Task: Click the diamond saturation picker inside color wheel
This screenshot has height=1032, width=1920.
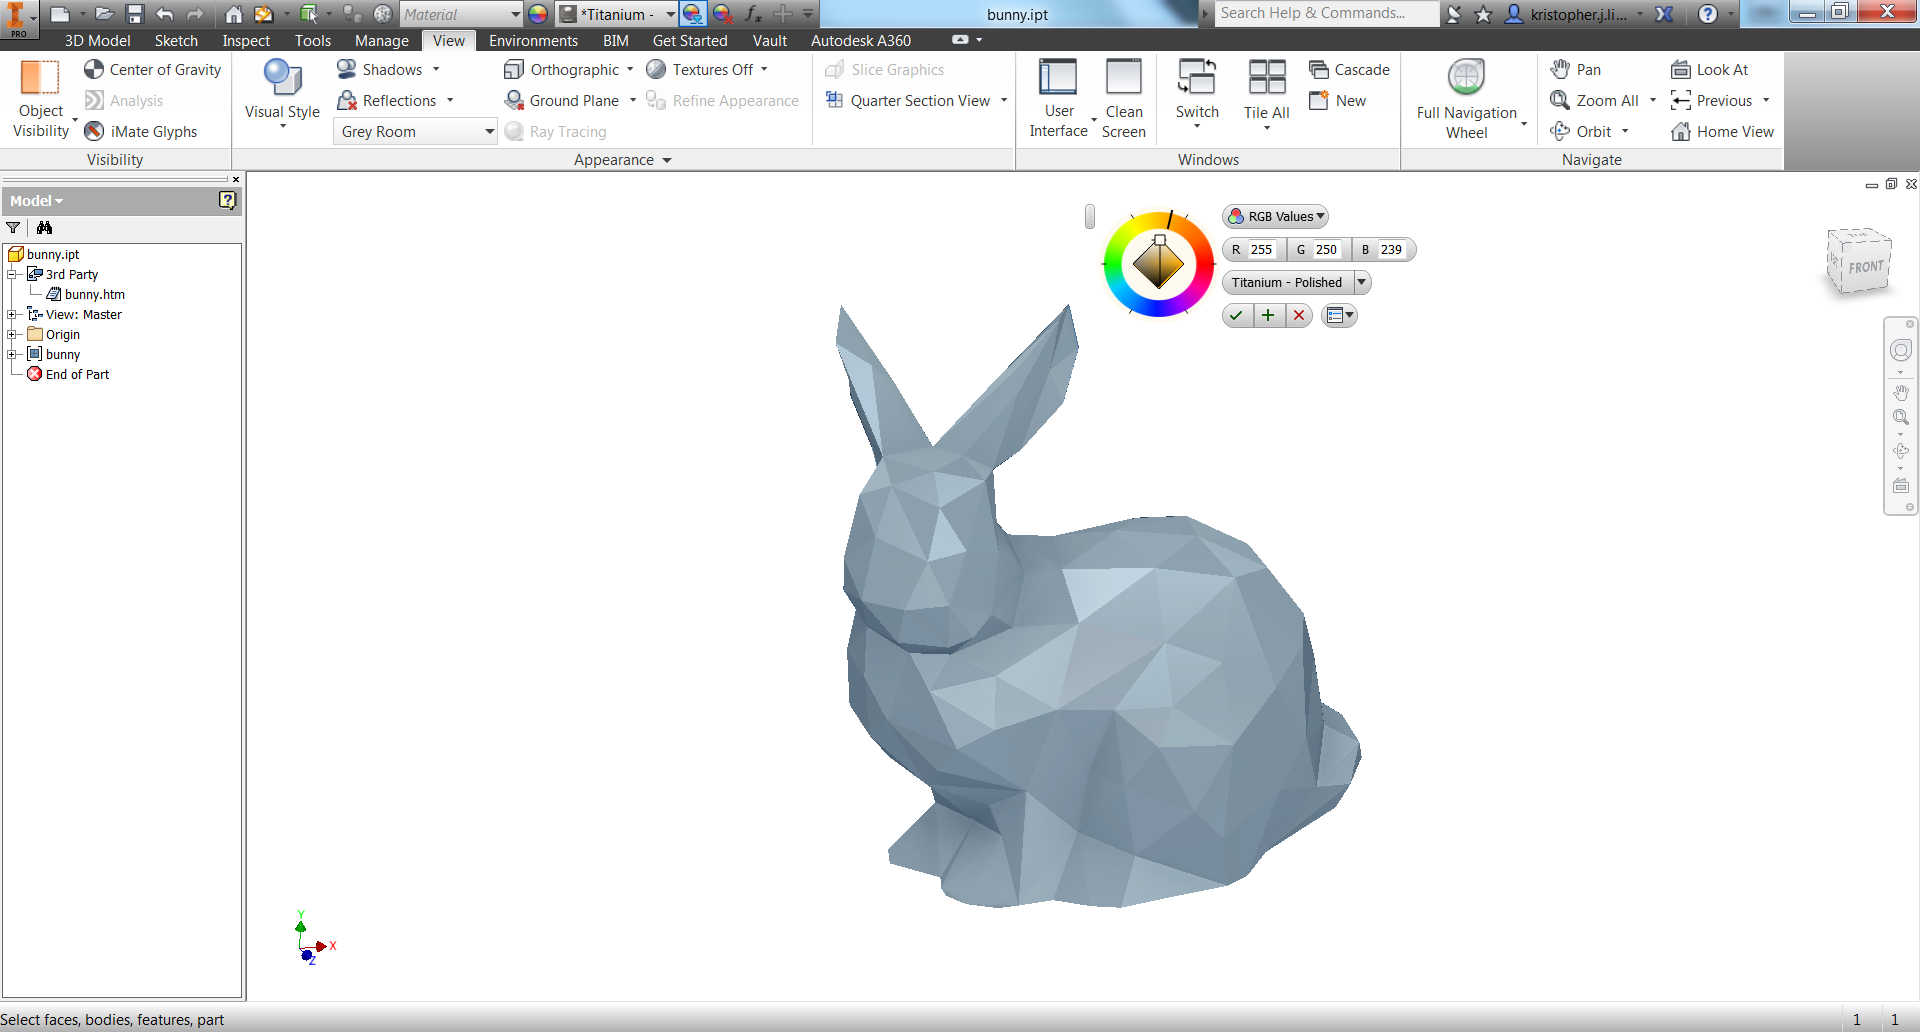Action: point(1158,264)
